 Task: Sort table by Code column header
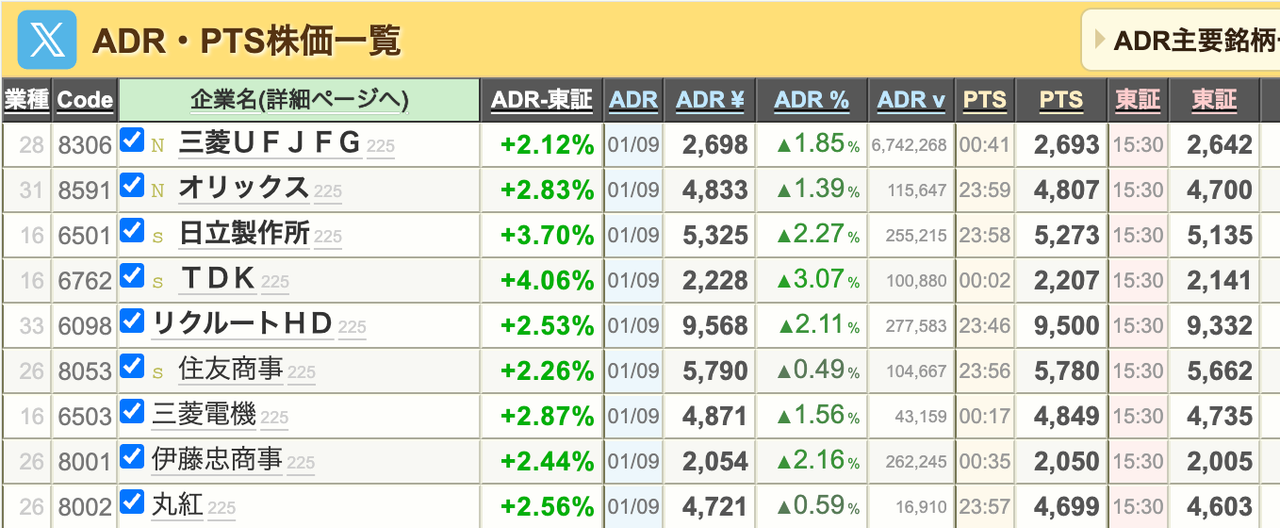tap(85, 100)
